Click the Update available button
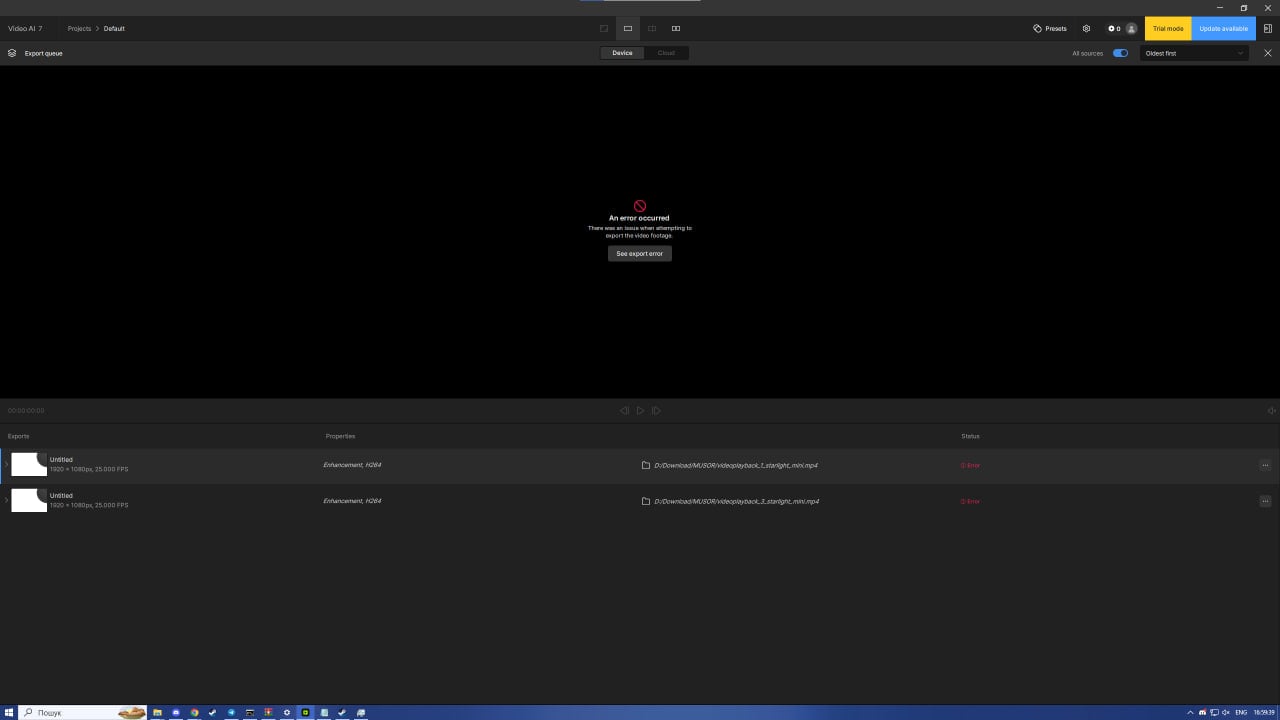The image size is (1280, 720). point(1223,29)
